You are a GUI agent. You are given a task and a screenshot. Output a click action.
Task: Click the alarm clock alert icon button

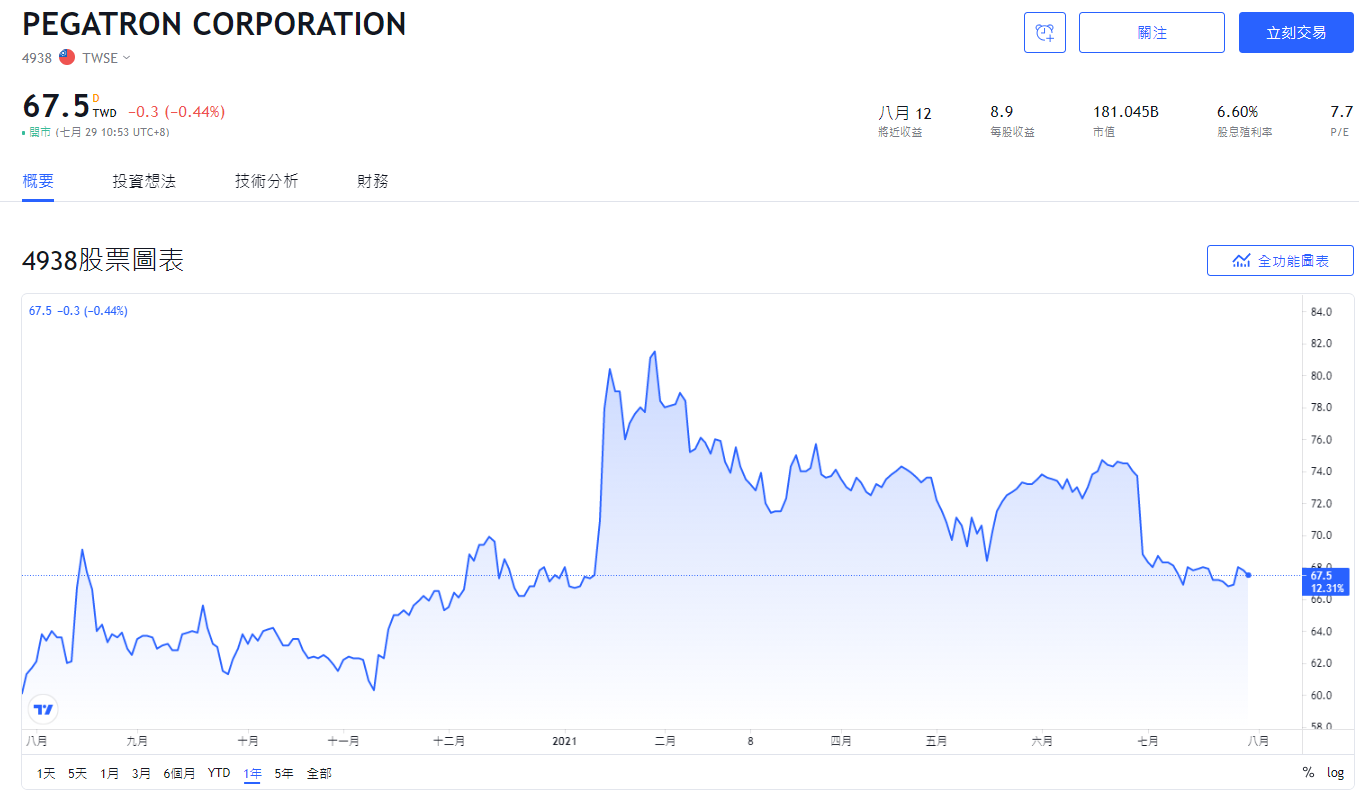[x=1045, y=33]
